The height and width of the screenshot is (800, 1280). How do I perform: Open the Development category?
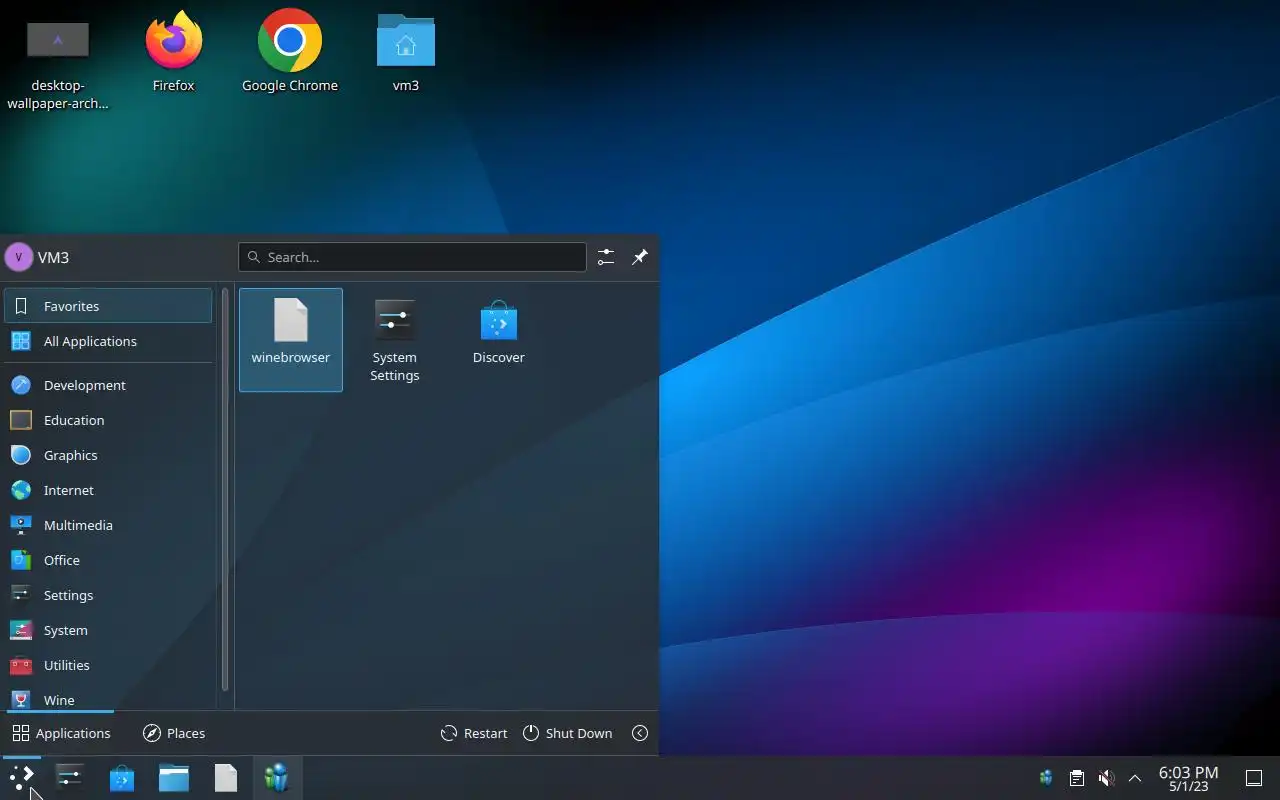(x=108, y=385)
